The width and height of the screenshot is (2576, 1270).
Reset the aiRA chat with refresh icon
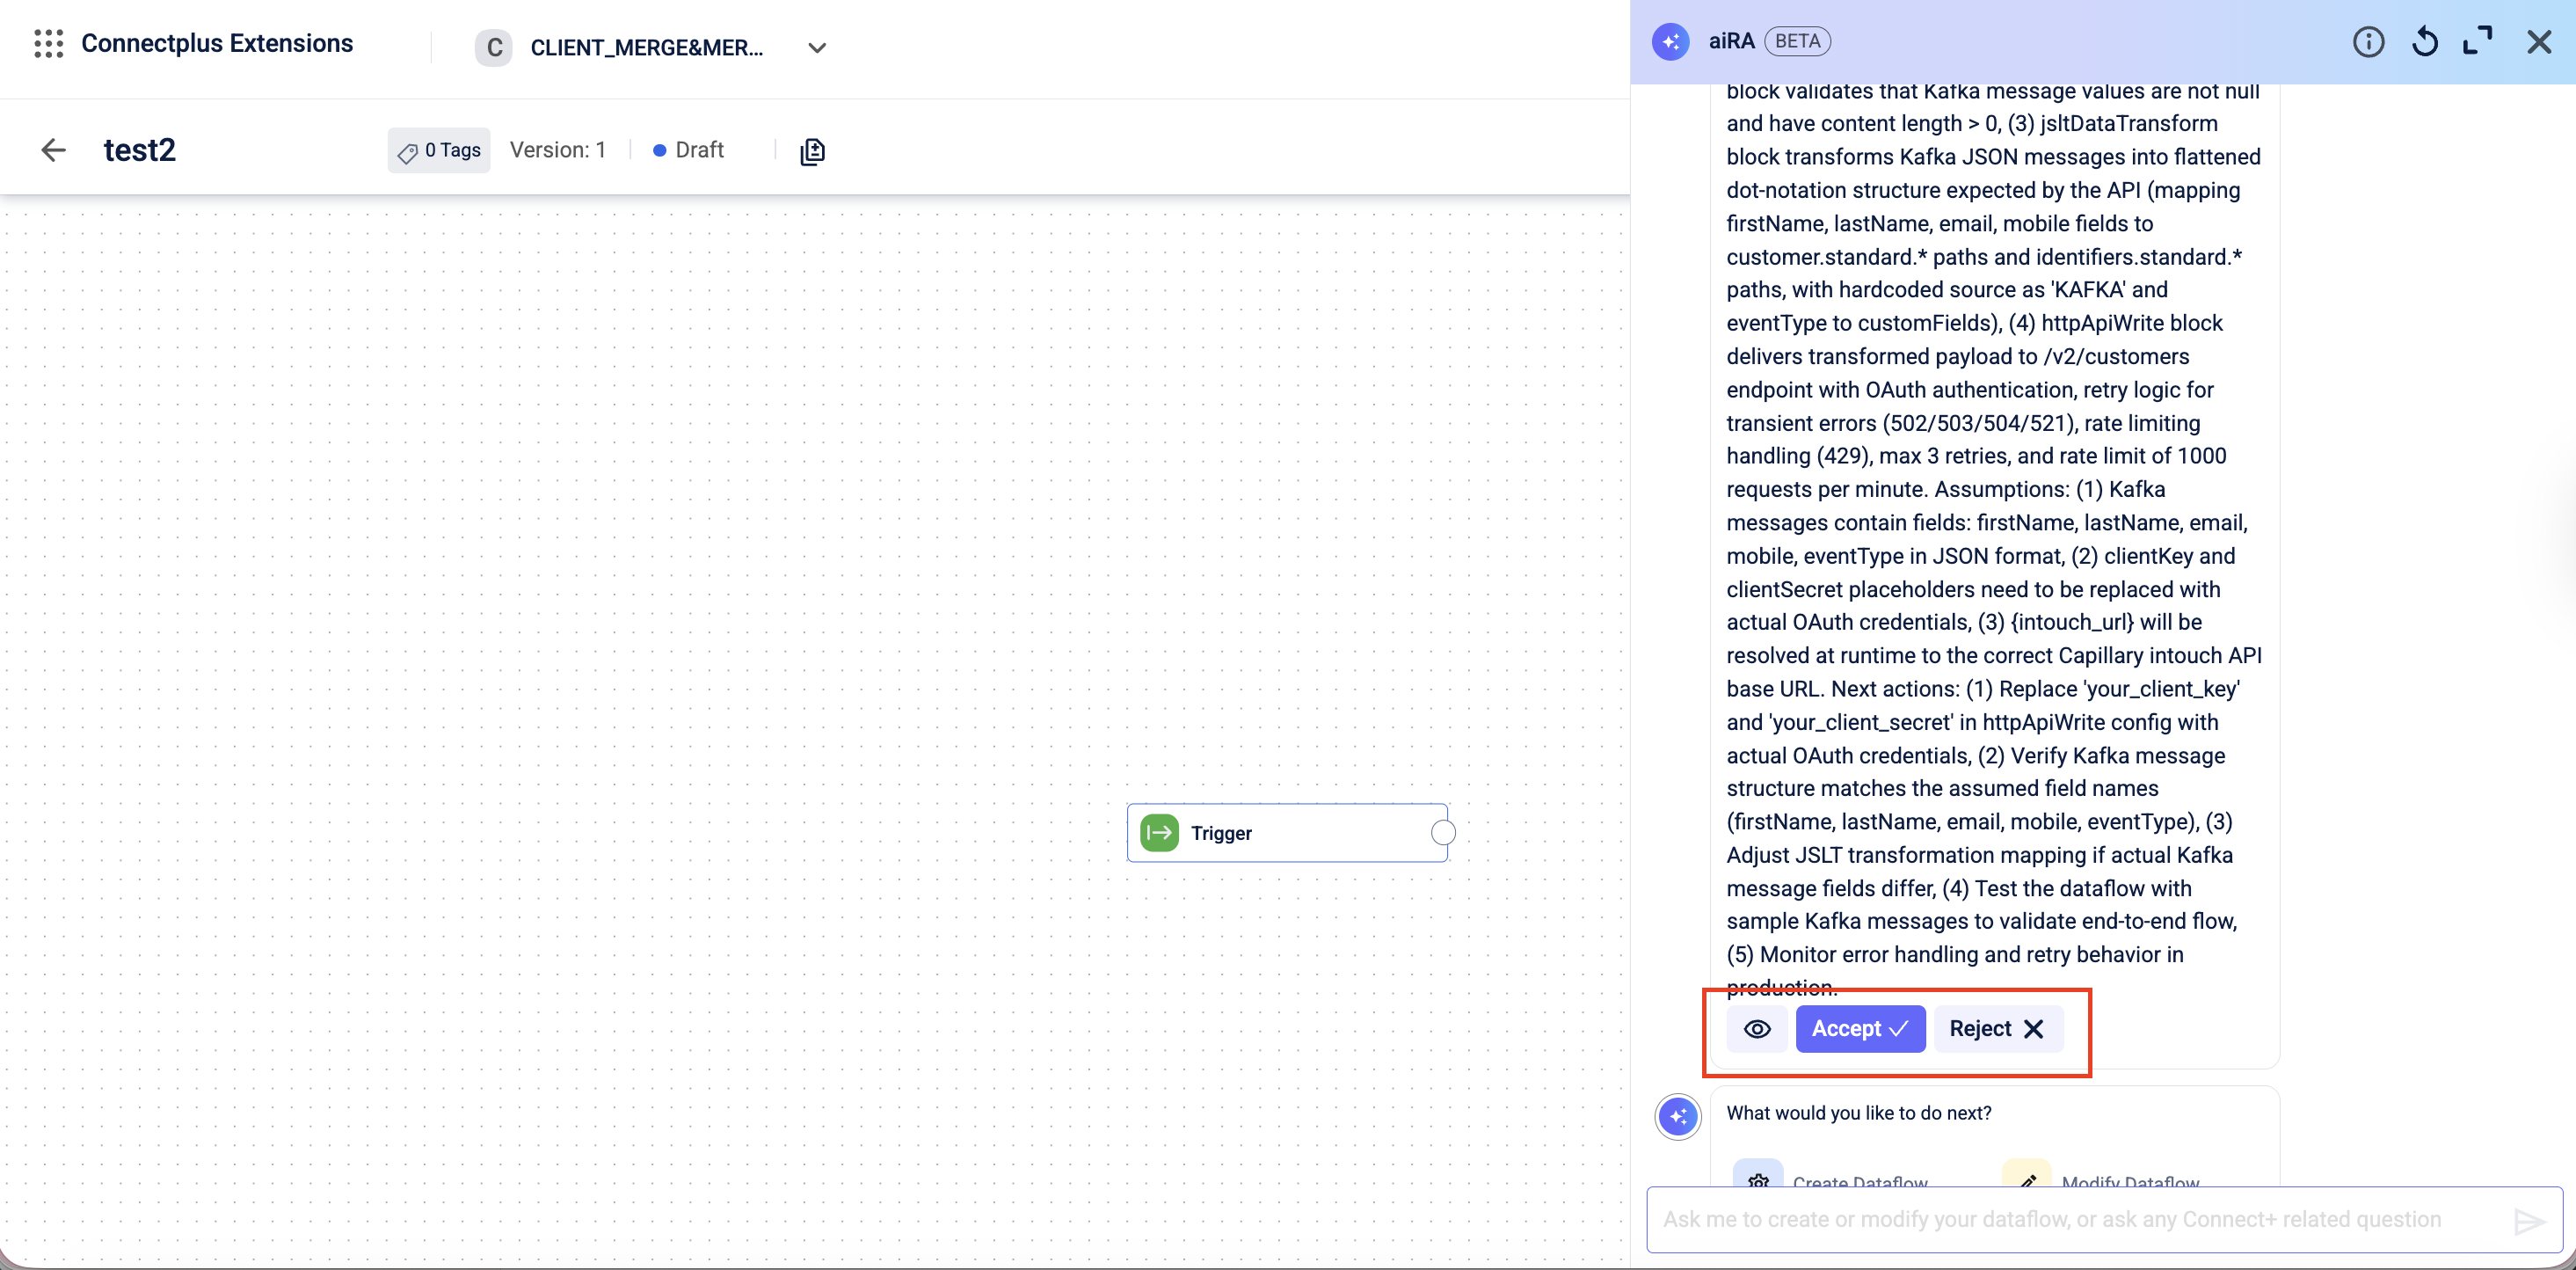[x=2424, y=42]
